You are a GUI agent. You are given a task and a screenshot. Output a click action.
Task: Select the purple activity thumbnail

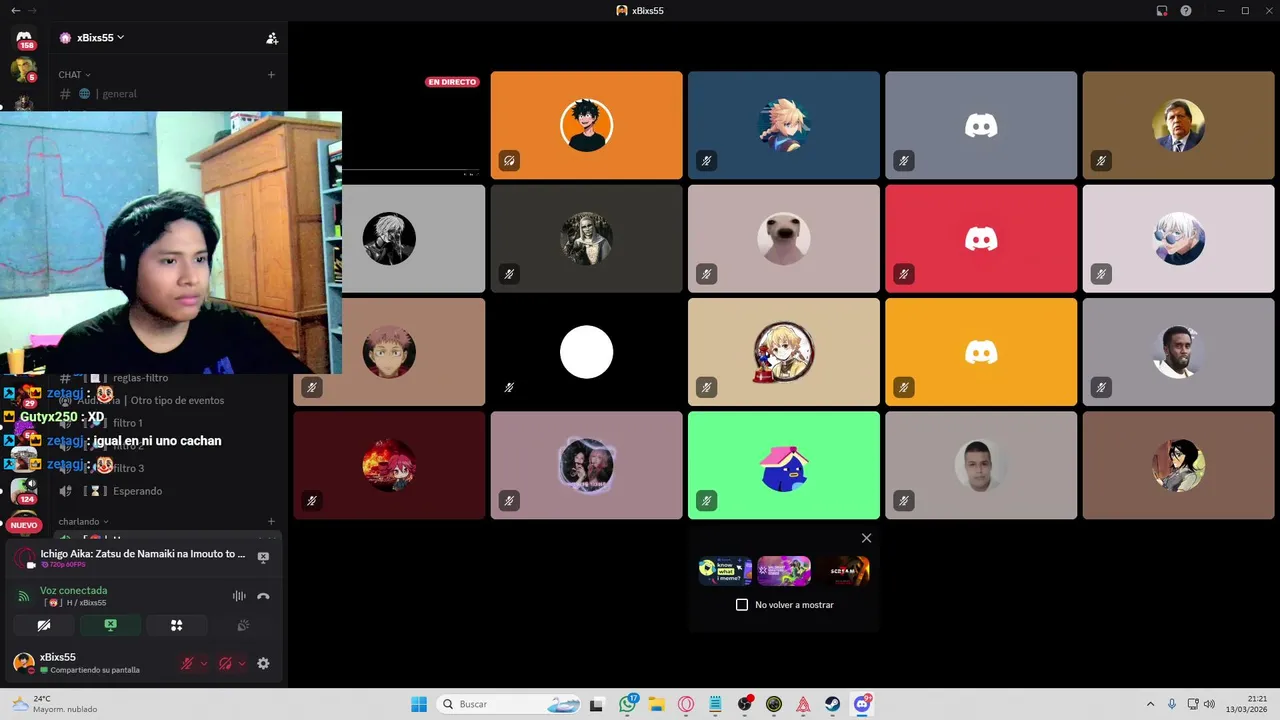784,571
